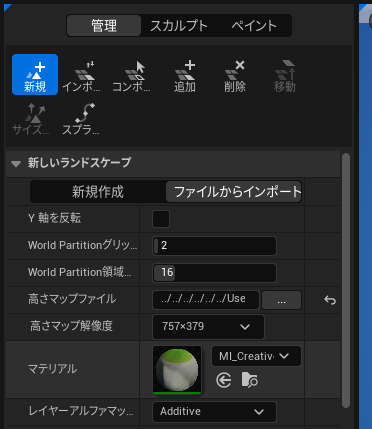Click the use-selected-asset arrow under material

(x=224, y=380)
